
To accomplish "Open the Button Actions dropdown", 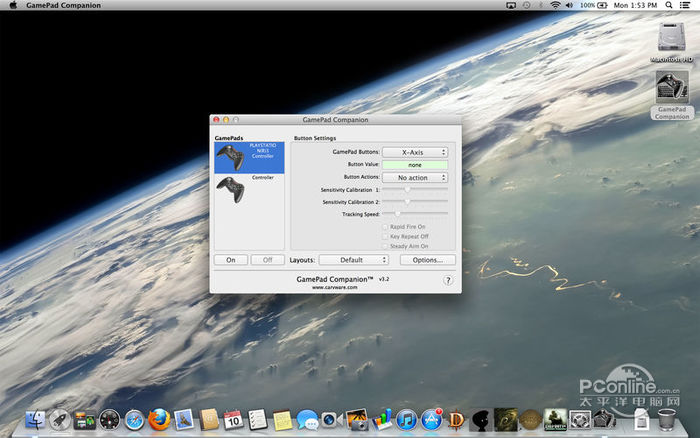I will point(415,177).
